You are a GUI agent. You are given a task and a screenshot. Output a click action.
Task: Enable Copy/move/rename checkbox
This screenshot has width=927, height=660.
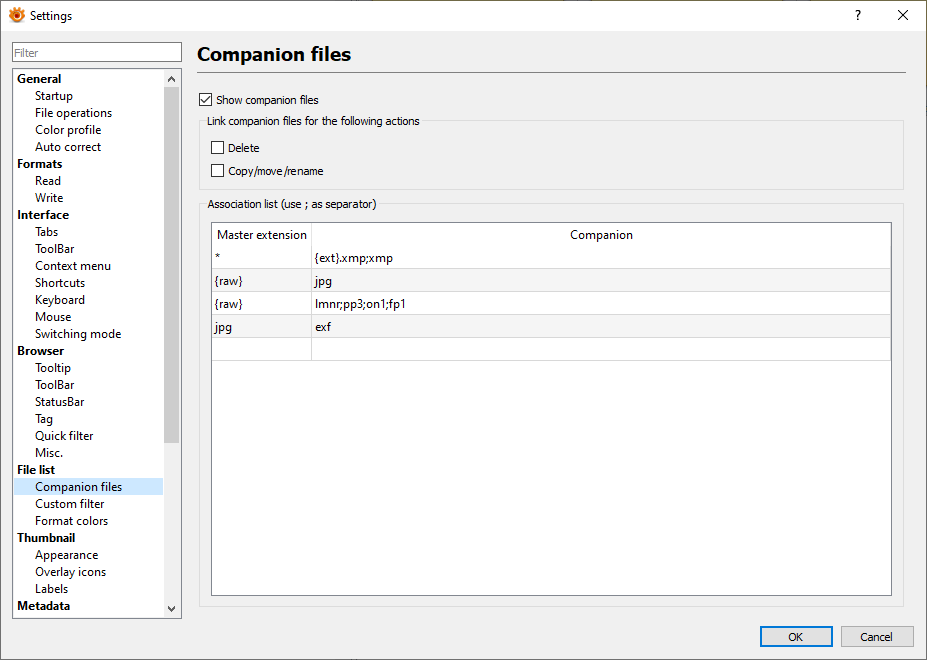(218, 171)
